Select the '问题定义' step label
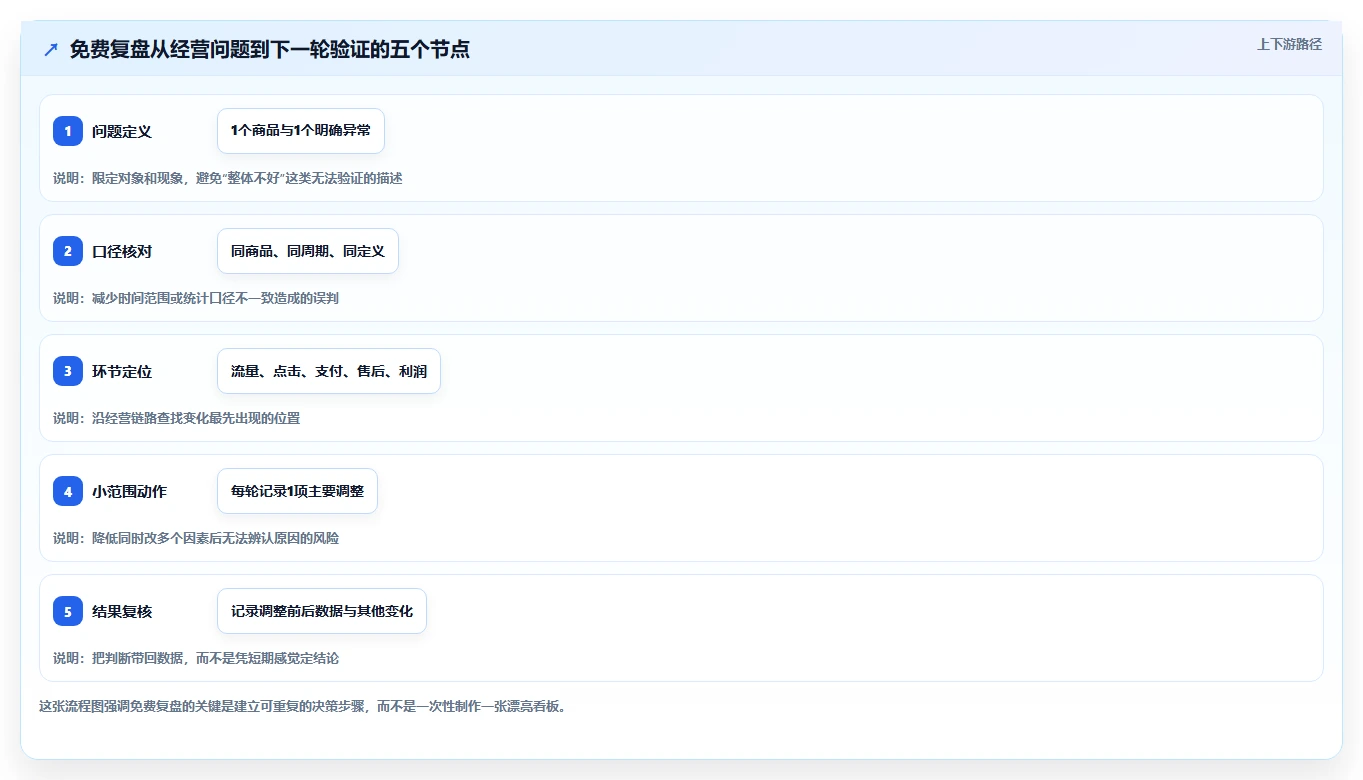The height and width of the screenshot is (780, 1363). 122,131
